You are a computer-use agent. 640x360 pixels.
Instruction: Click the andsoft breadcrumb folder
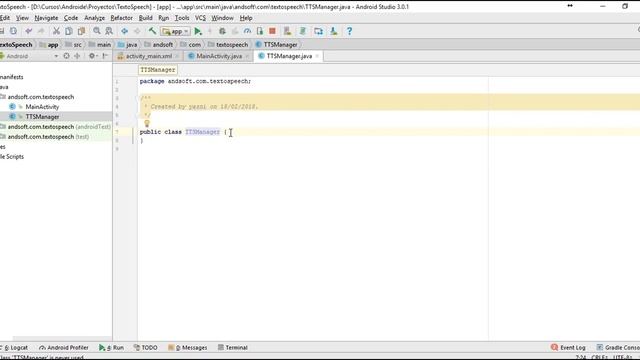[158, 44]
